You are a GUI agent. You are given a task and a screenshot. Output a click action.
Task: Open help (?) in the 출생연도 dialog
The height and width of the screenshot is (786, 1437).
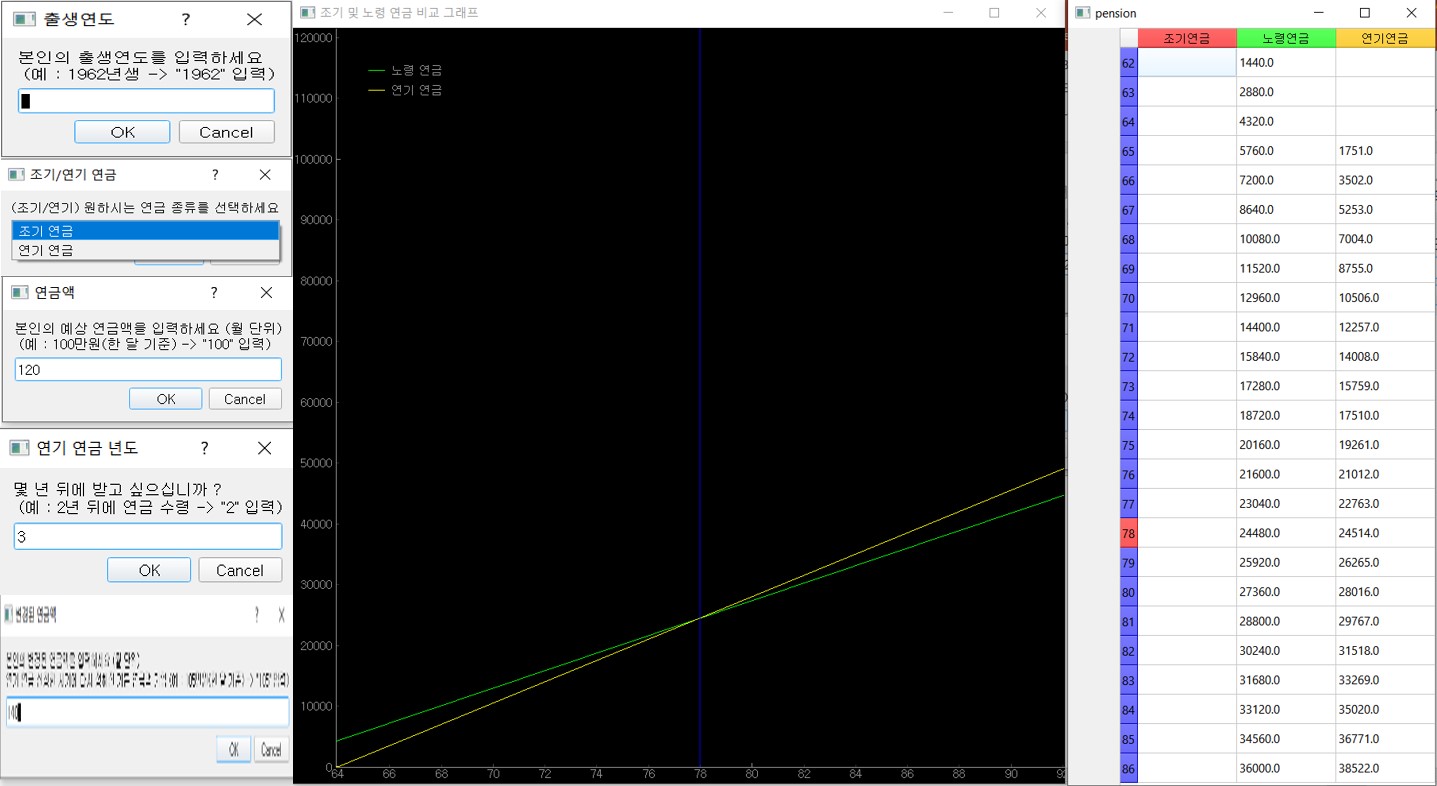point(185,19)
